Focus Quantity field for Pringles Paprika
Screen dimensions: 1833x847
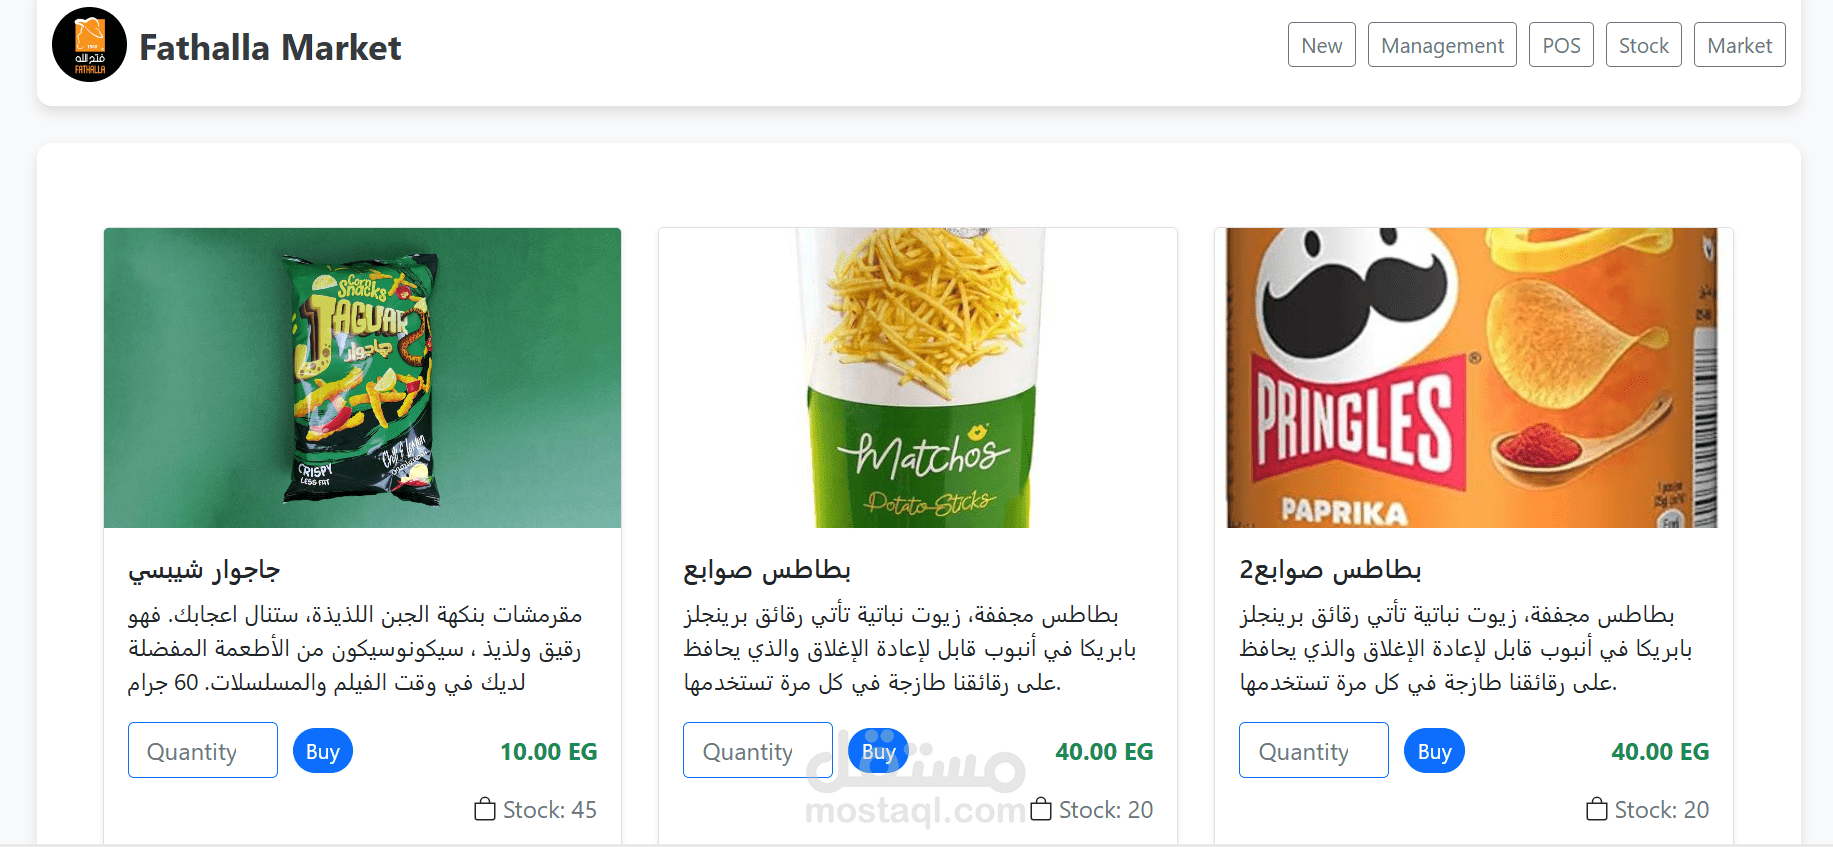click(x=1314, y=750)
